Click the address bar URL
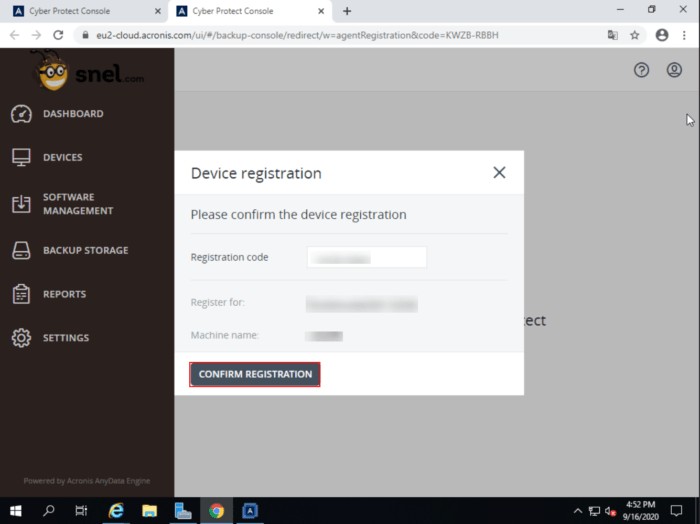Image resolution: width=700 pixels, height=524 pixels. point(297,35)
